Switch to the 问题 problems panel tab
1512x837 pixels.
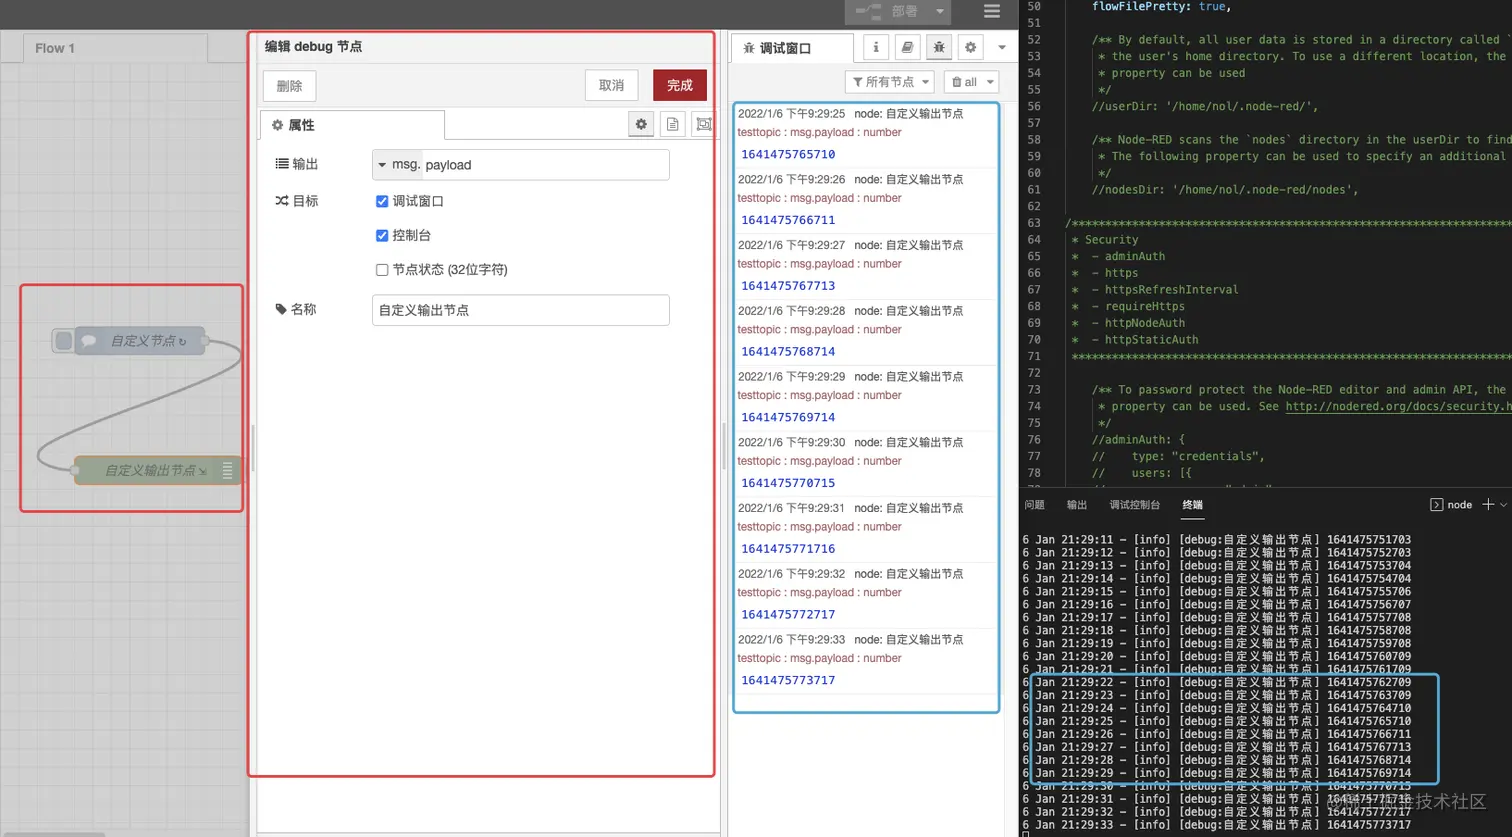(1034, 505)
